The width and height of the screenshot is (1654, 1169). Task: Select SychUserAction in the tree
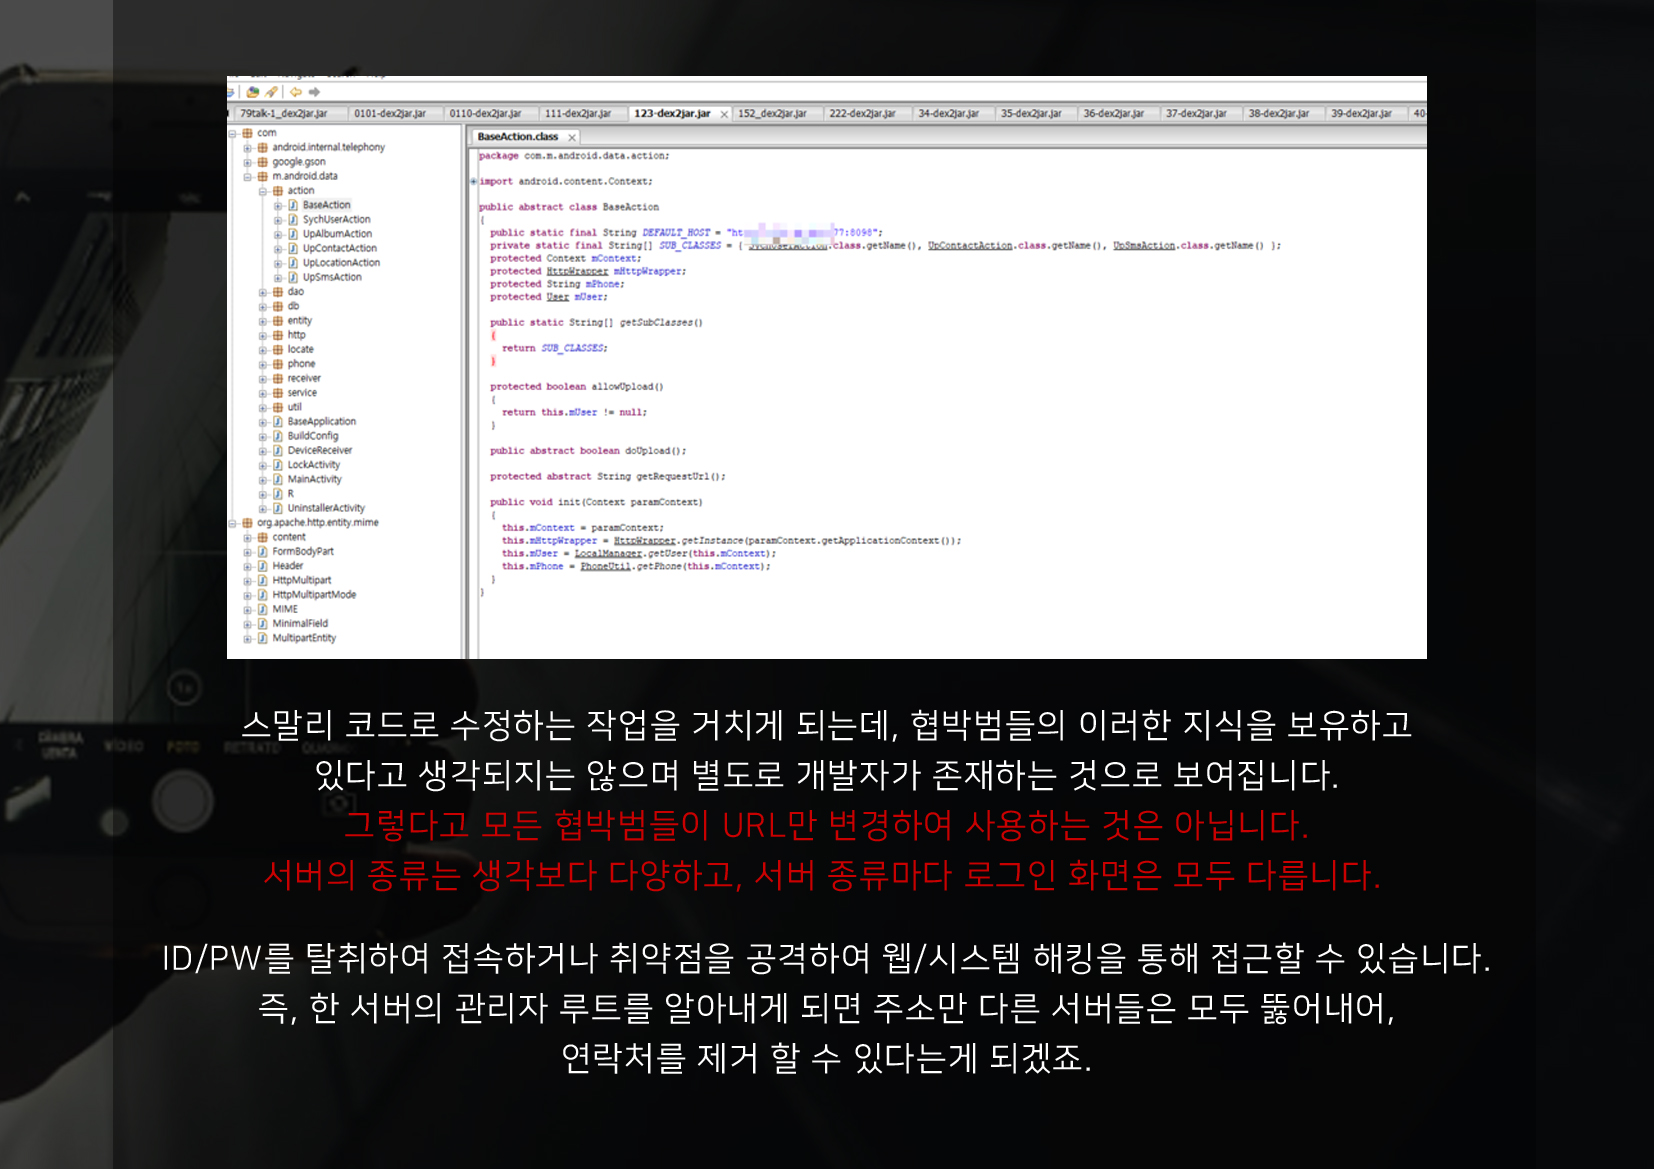point(336,220)
